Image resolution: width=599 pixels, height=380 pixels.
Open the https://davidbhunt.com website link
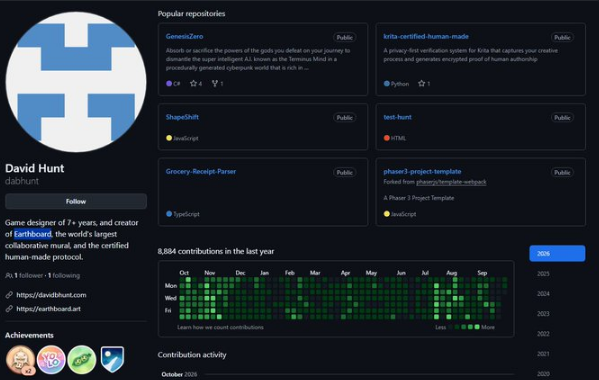coord(51,295)
